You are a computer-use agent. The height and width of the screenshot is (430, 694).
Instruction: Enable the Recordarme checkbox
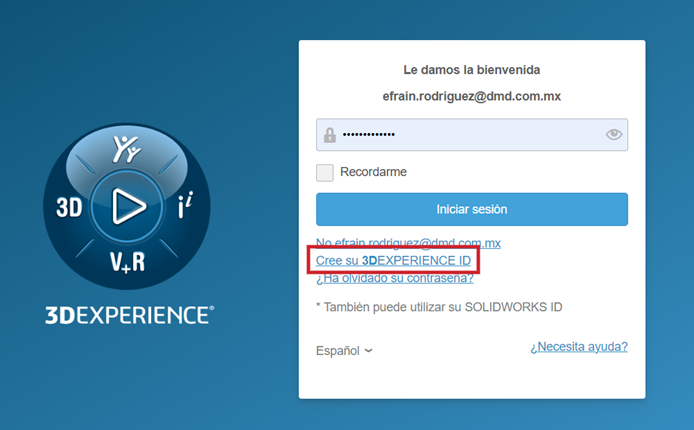[x=325, y=173]
